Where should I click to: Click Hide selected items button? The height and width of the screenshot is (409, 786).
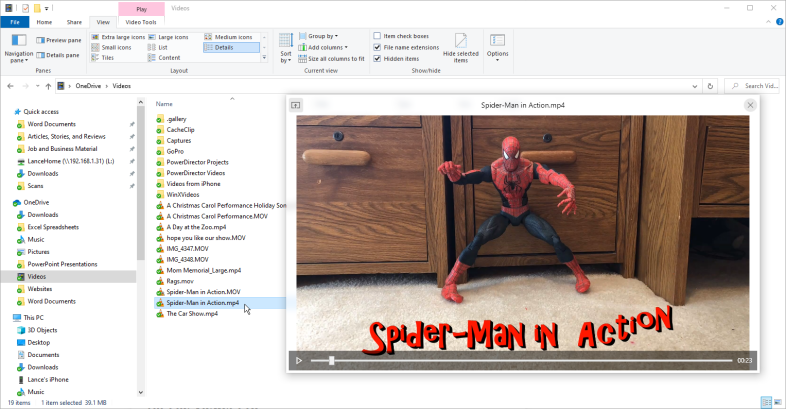pyautogui.click(x=461, y=48)
